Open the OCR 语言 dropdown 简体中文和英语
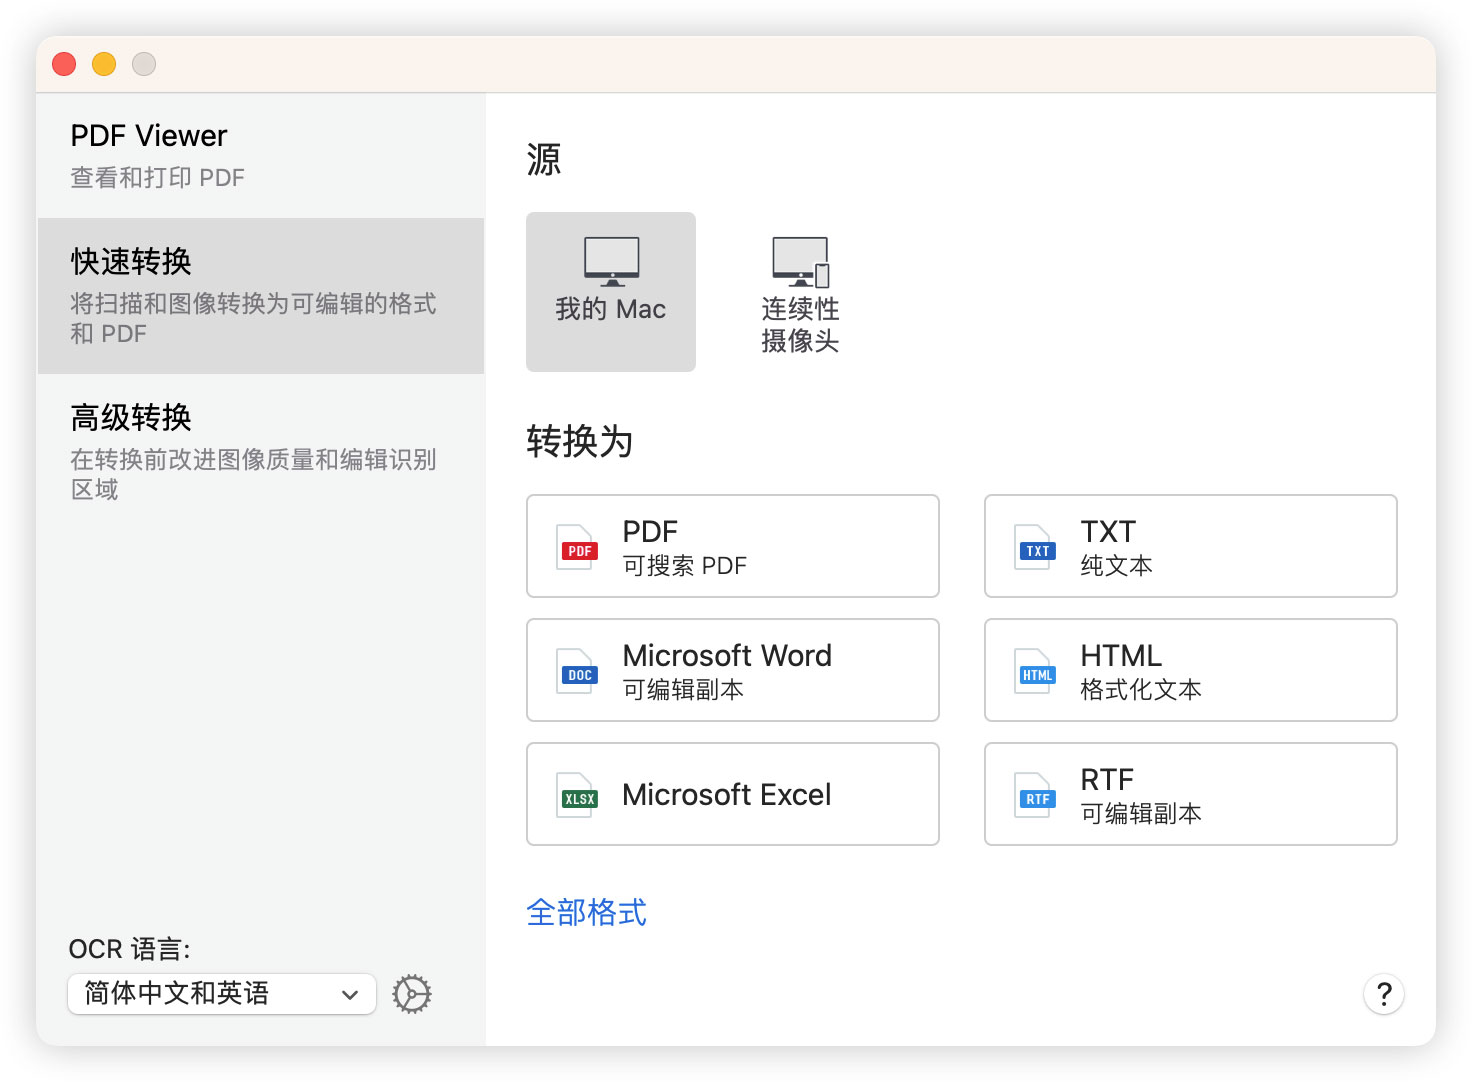 222,994
